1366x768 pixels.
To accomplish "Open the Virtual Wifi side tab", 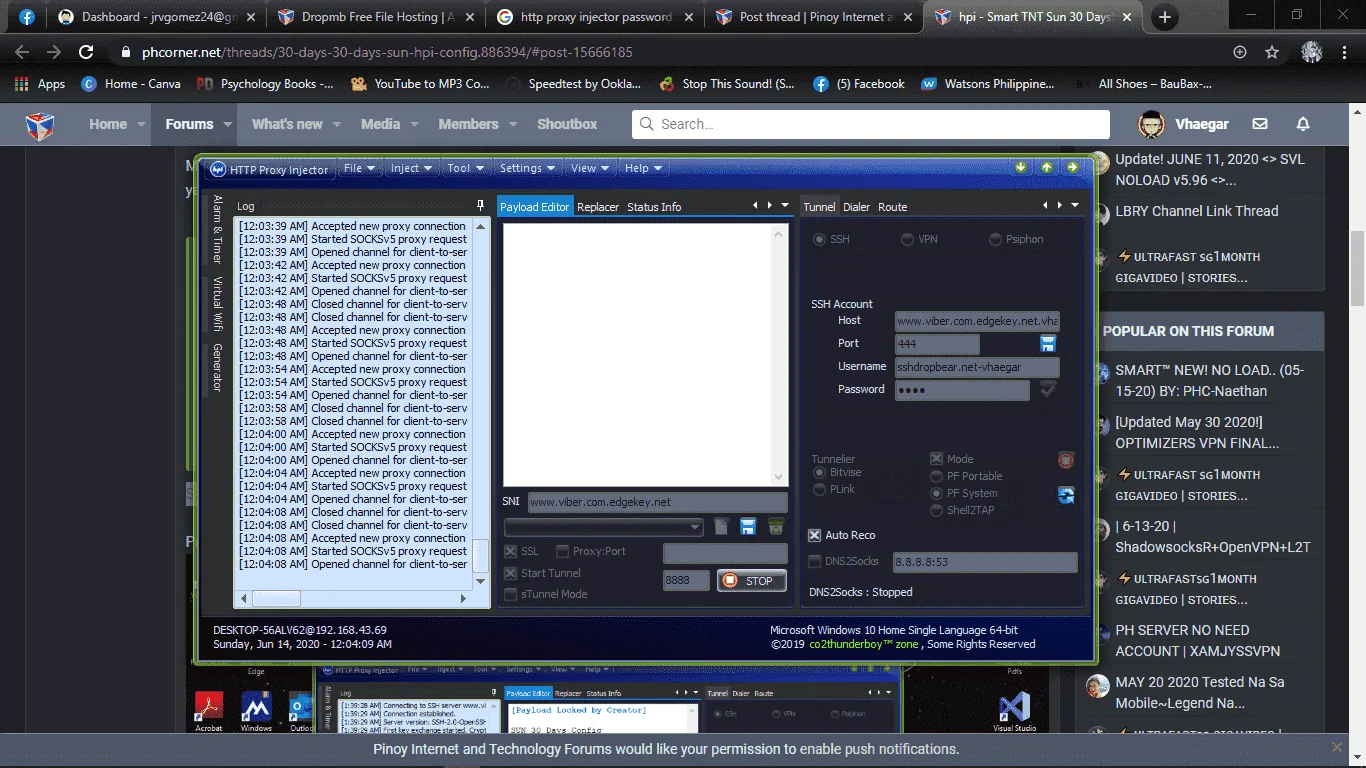I will 217,304.
